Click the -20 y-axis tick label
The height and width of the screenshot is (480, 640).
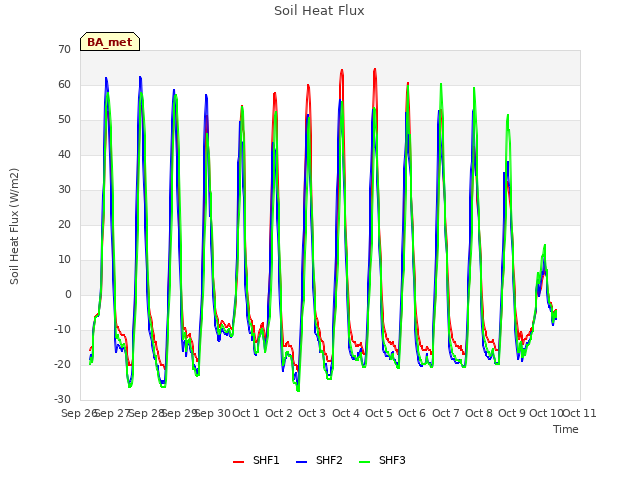62,364
